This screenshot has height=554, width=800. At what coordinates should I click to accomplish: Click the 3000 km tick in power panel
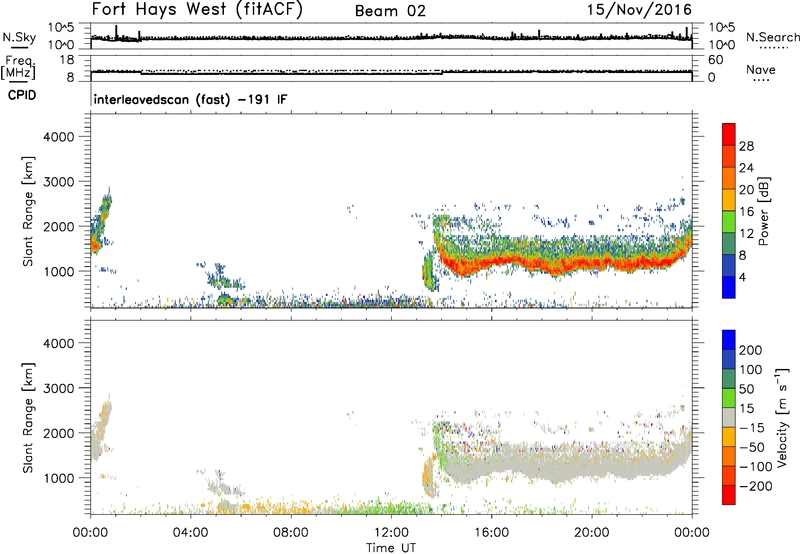click(x=59, y=182)
